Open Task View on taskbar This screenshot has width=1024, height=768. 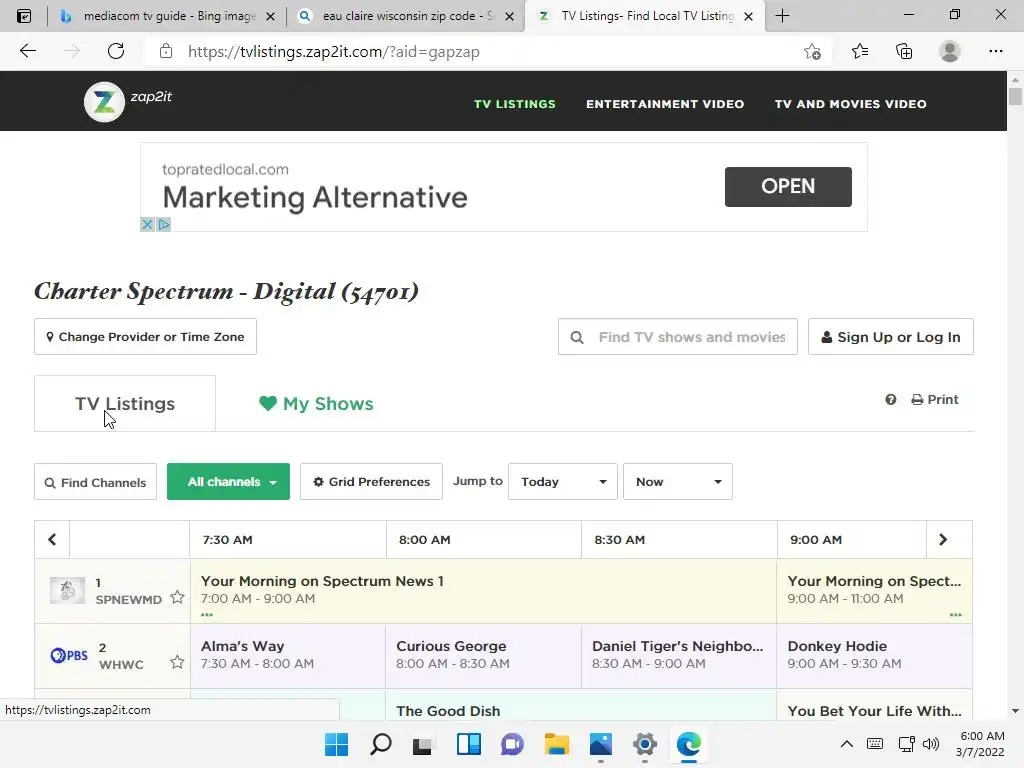click(423, 744)
